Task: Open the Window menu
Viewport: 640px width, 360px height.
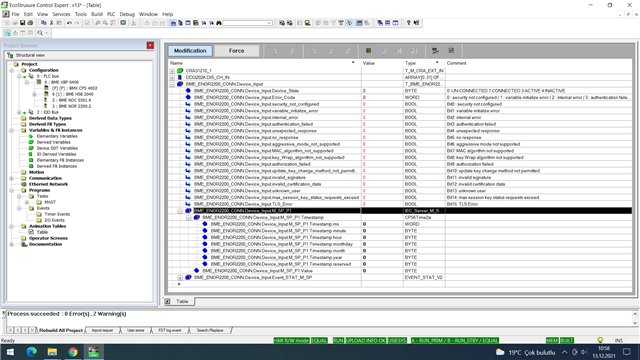Action: click(148, 14)
